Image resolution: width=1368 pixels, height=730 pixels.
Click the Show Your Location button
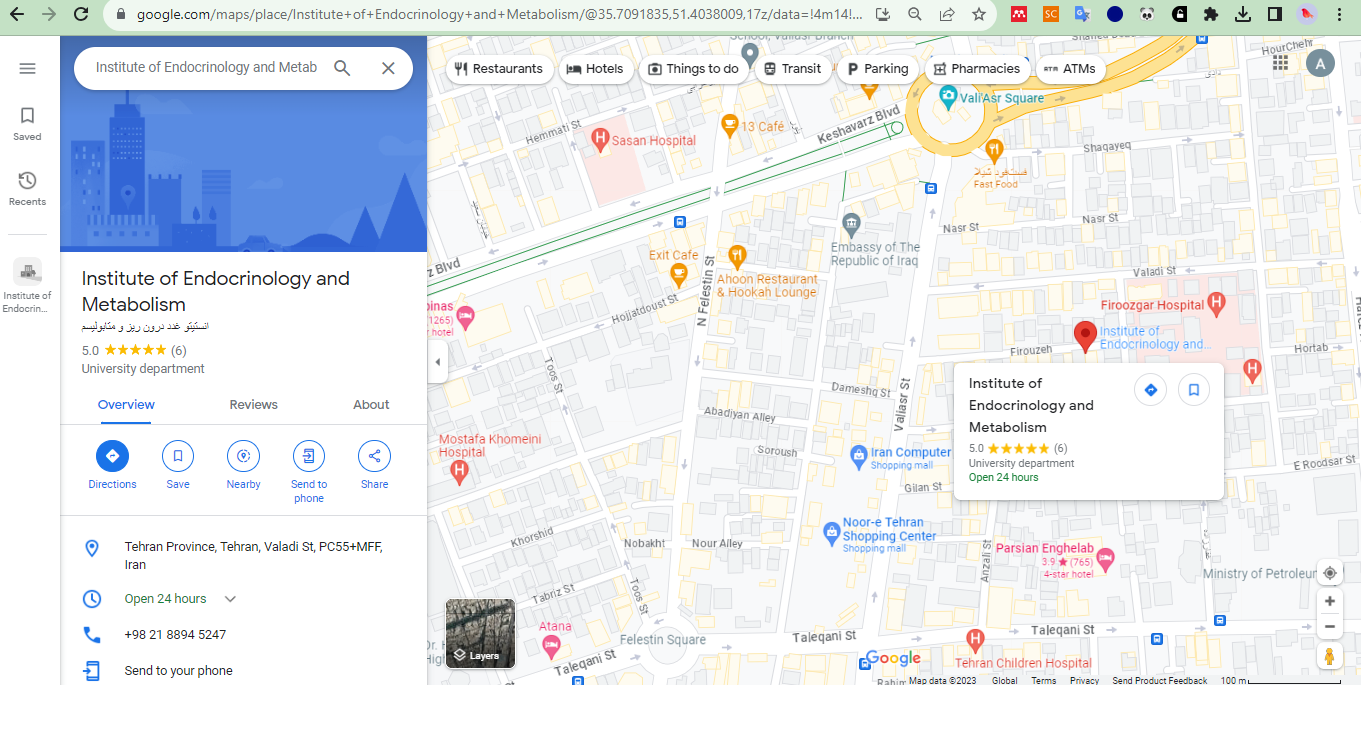(x=1330, y=573)
